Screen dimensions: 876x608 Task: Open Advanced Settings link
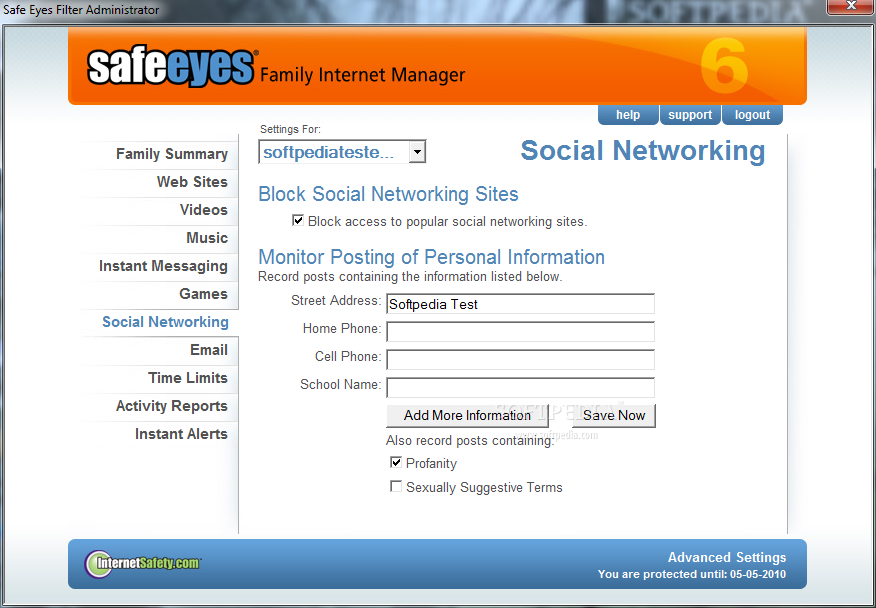pyautogui.click(x=727, y=557)
